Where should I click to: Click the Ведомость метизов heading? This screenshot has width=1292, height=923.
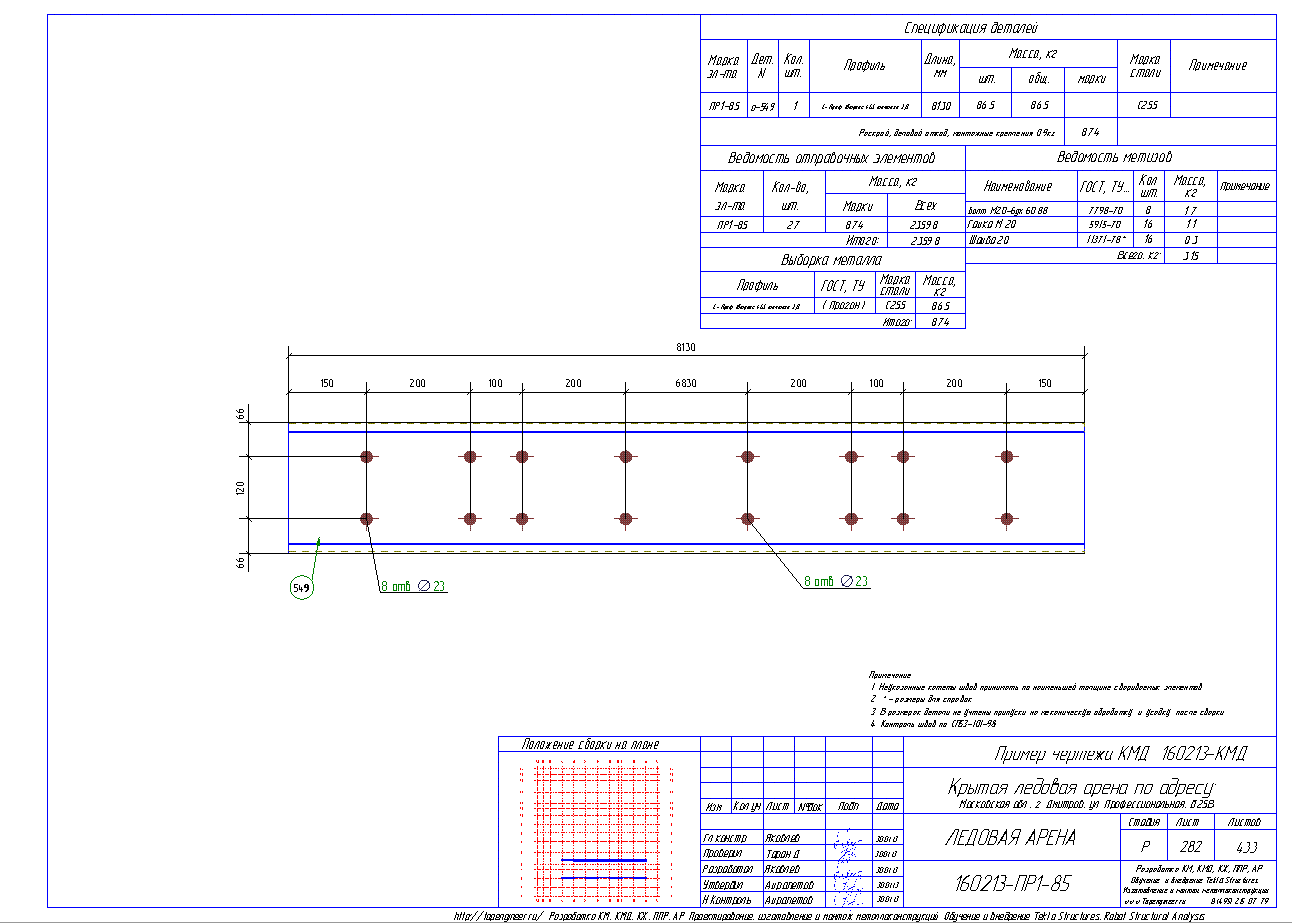[x=1114, y=157]
